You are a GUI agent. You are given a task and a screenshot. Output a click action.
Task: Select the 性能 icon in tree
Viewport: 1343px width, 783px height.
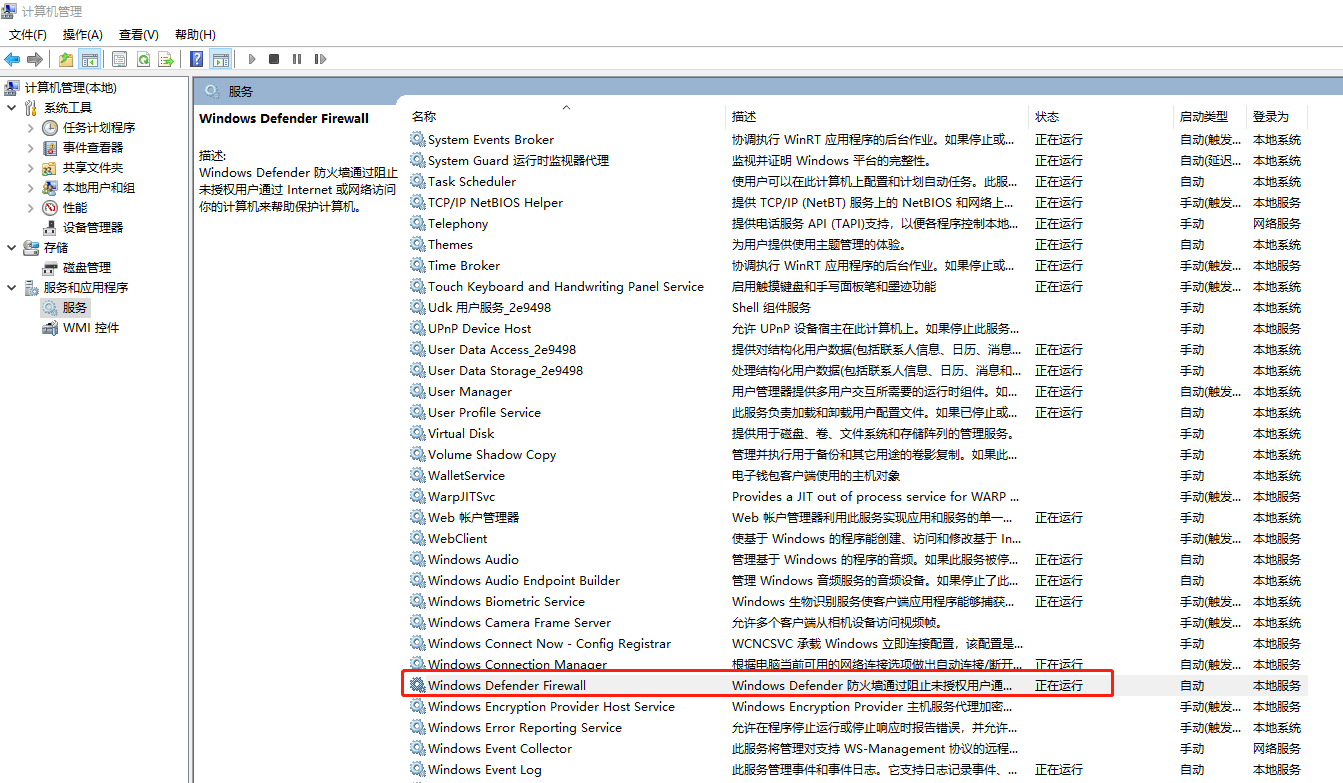(x=50, y=208)
